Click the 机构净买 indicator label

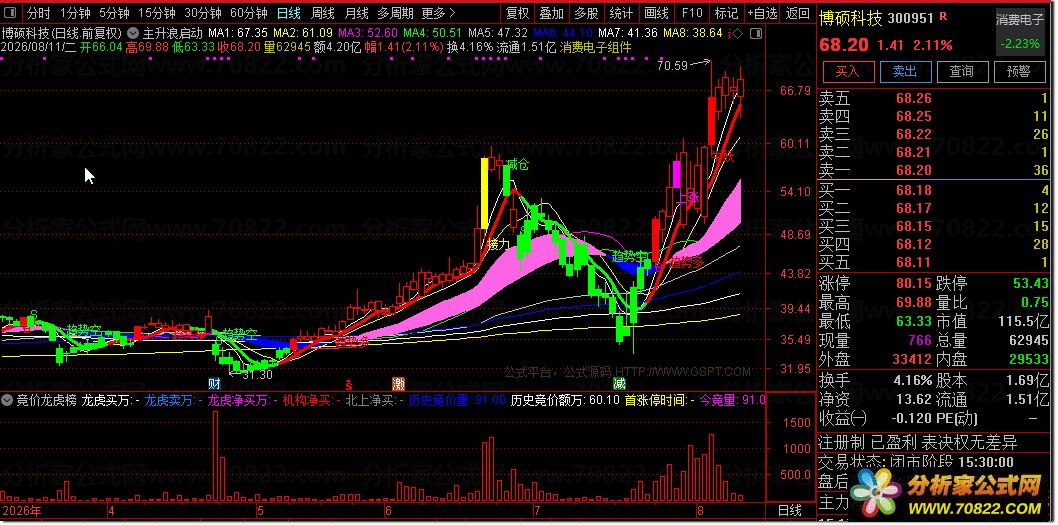(x=311, y=399)
